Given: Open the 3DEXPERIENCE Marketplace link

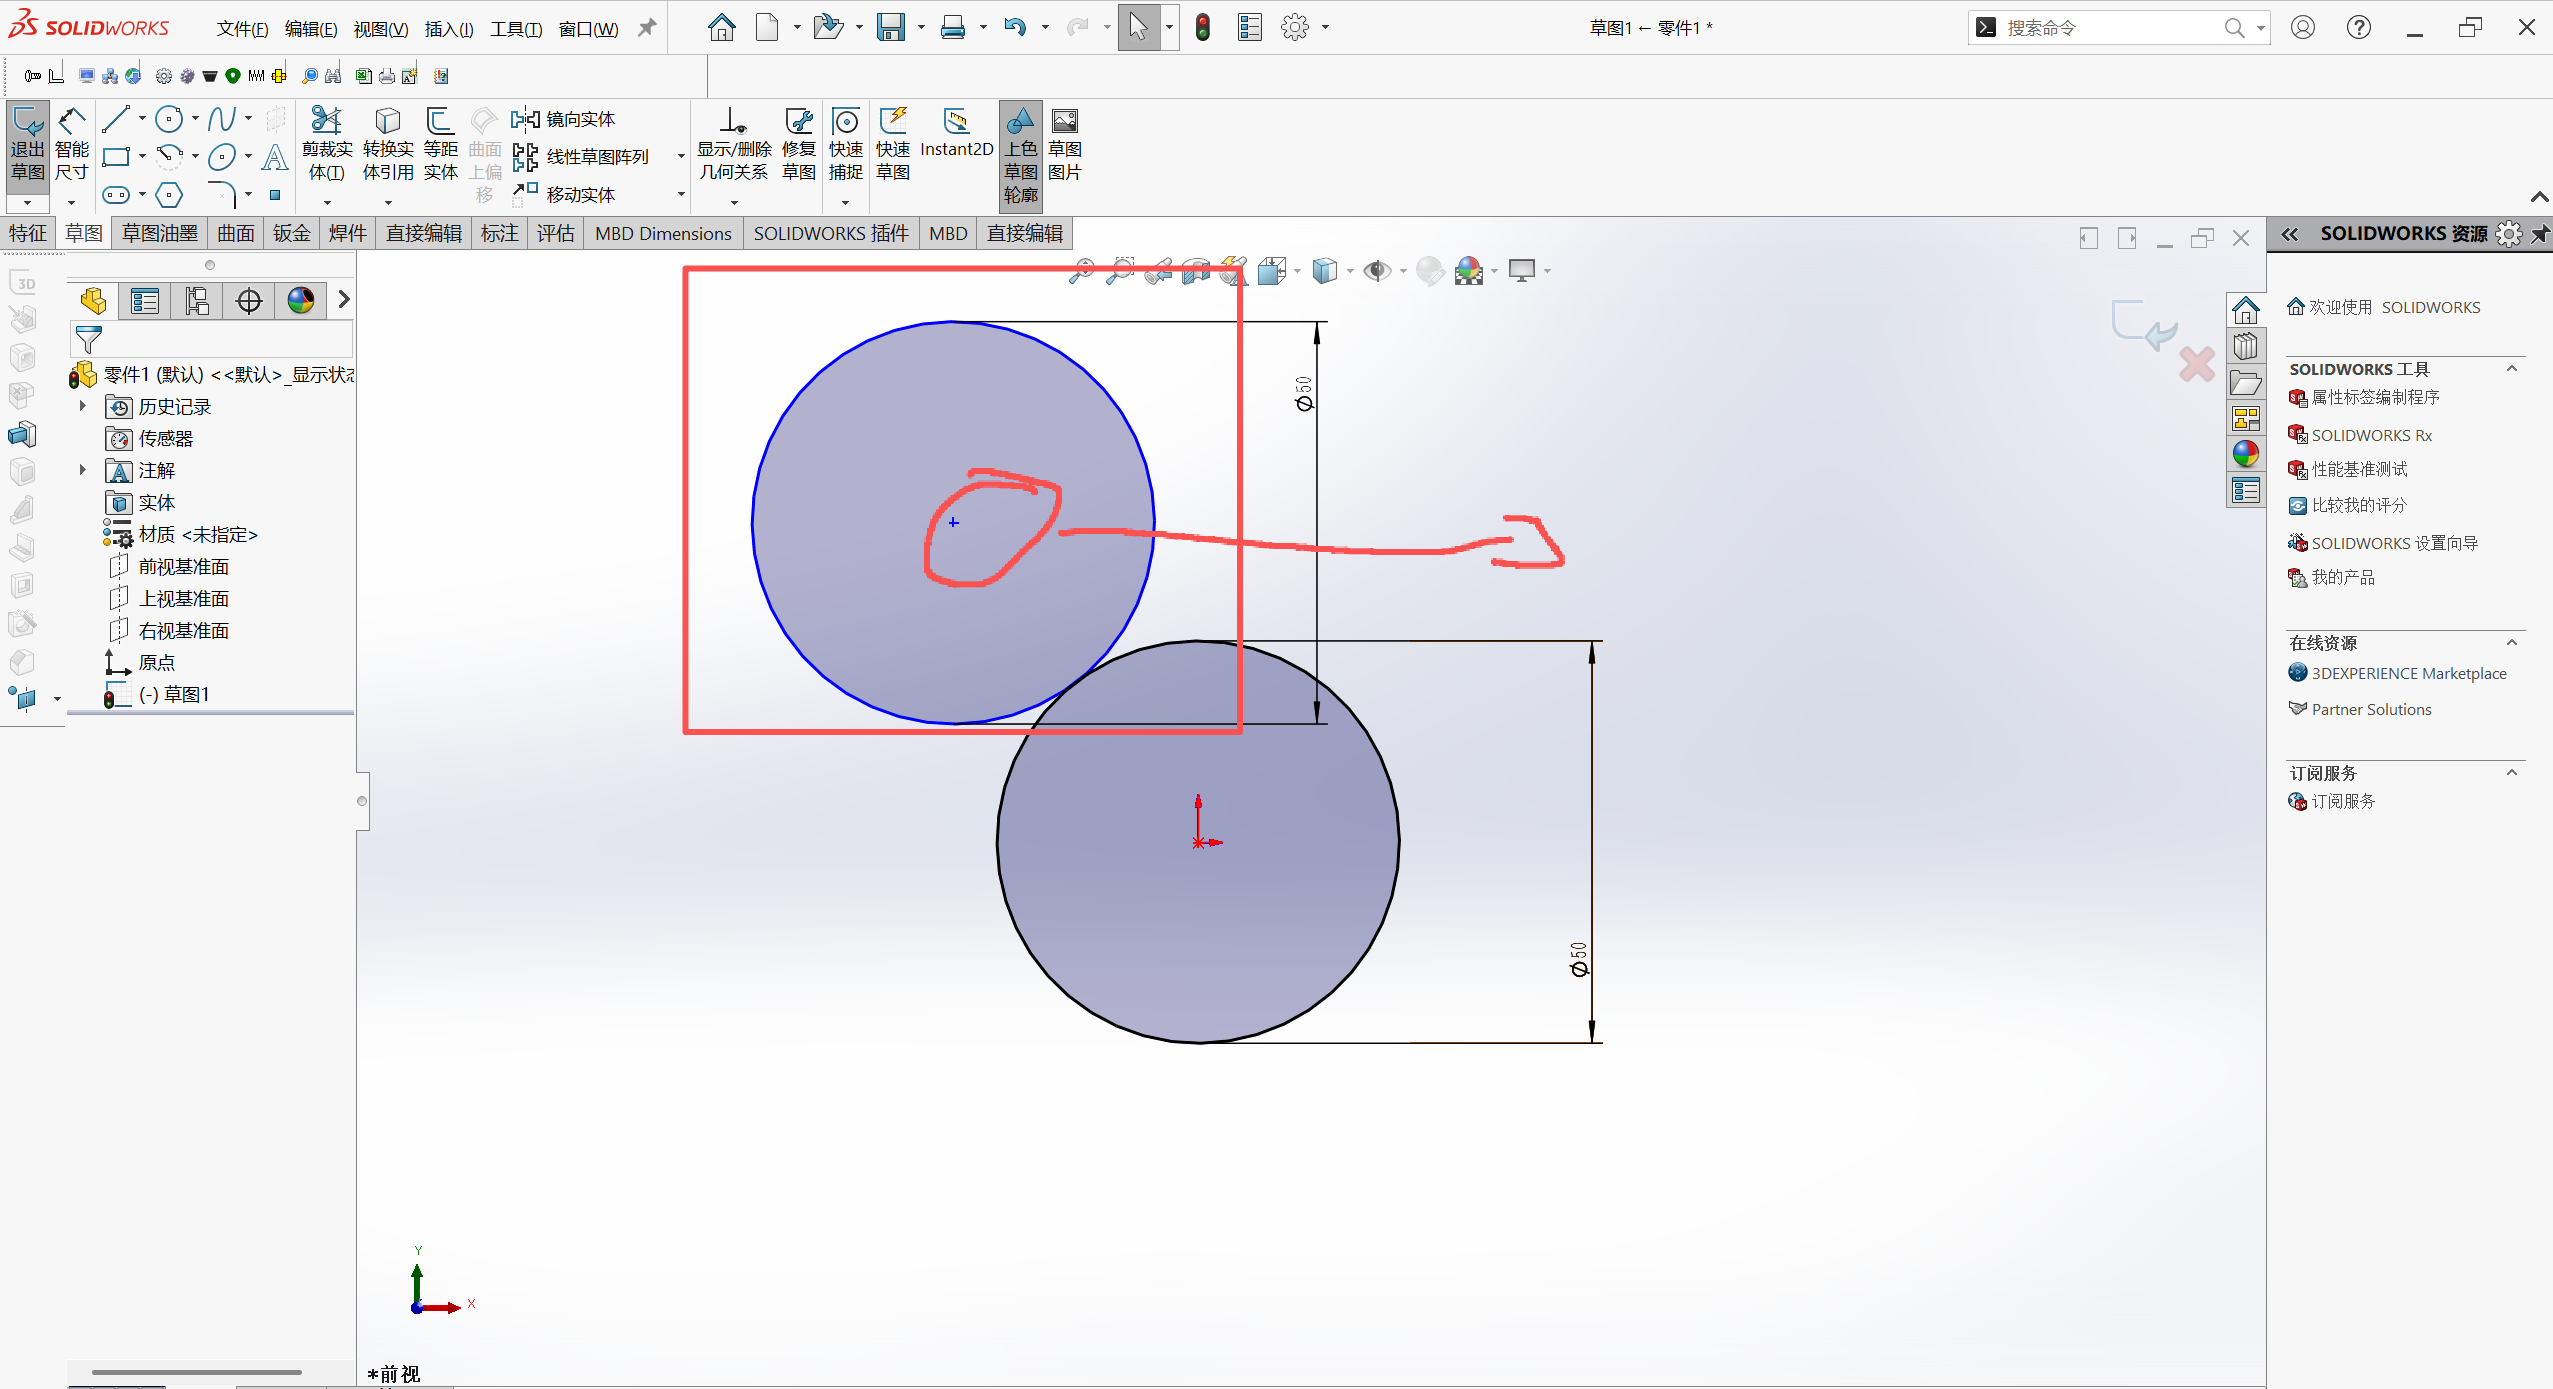Looking at the screenshot, I should pyautogui.click(x=2408, y=673).
